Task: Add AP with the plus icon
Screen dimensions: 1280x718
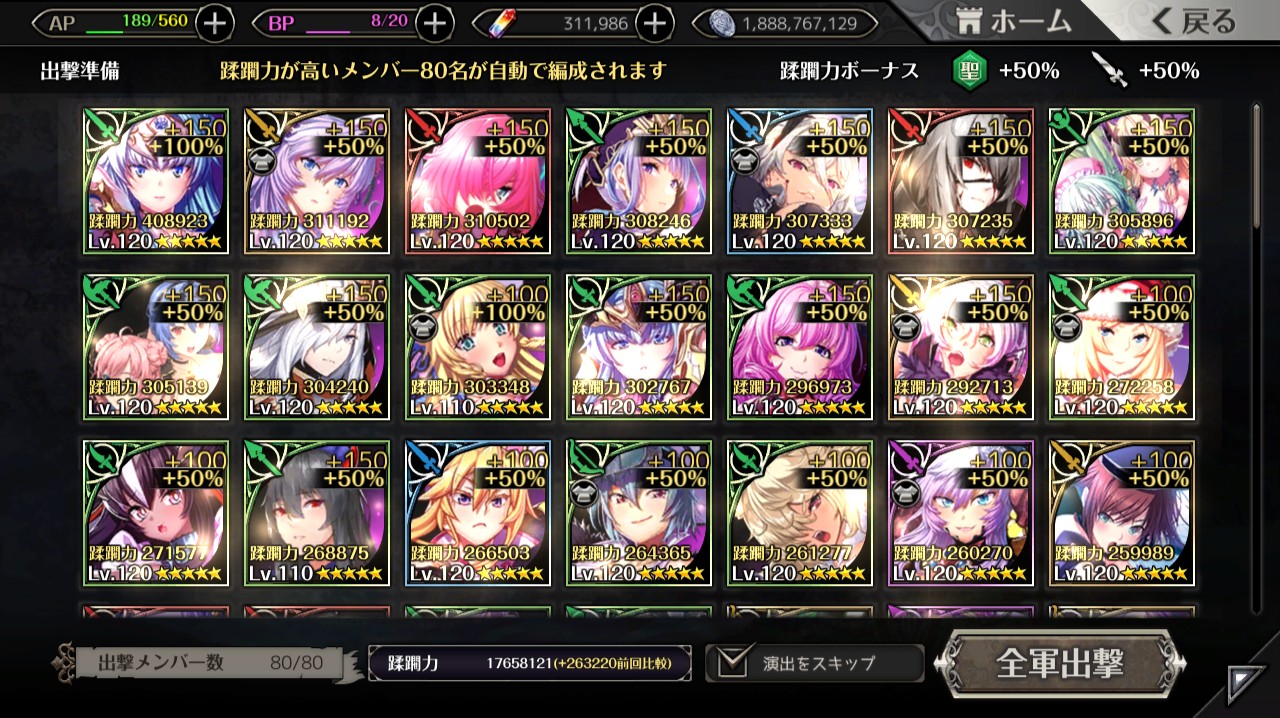Action: (215, 22)
